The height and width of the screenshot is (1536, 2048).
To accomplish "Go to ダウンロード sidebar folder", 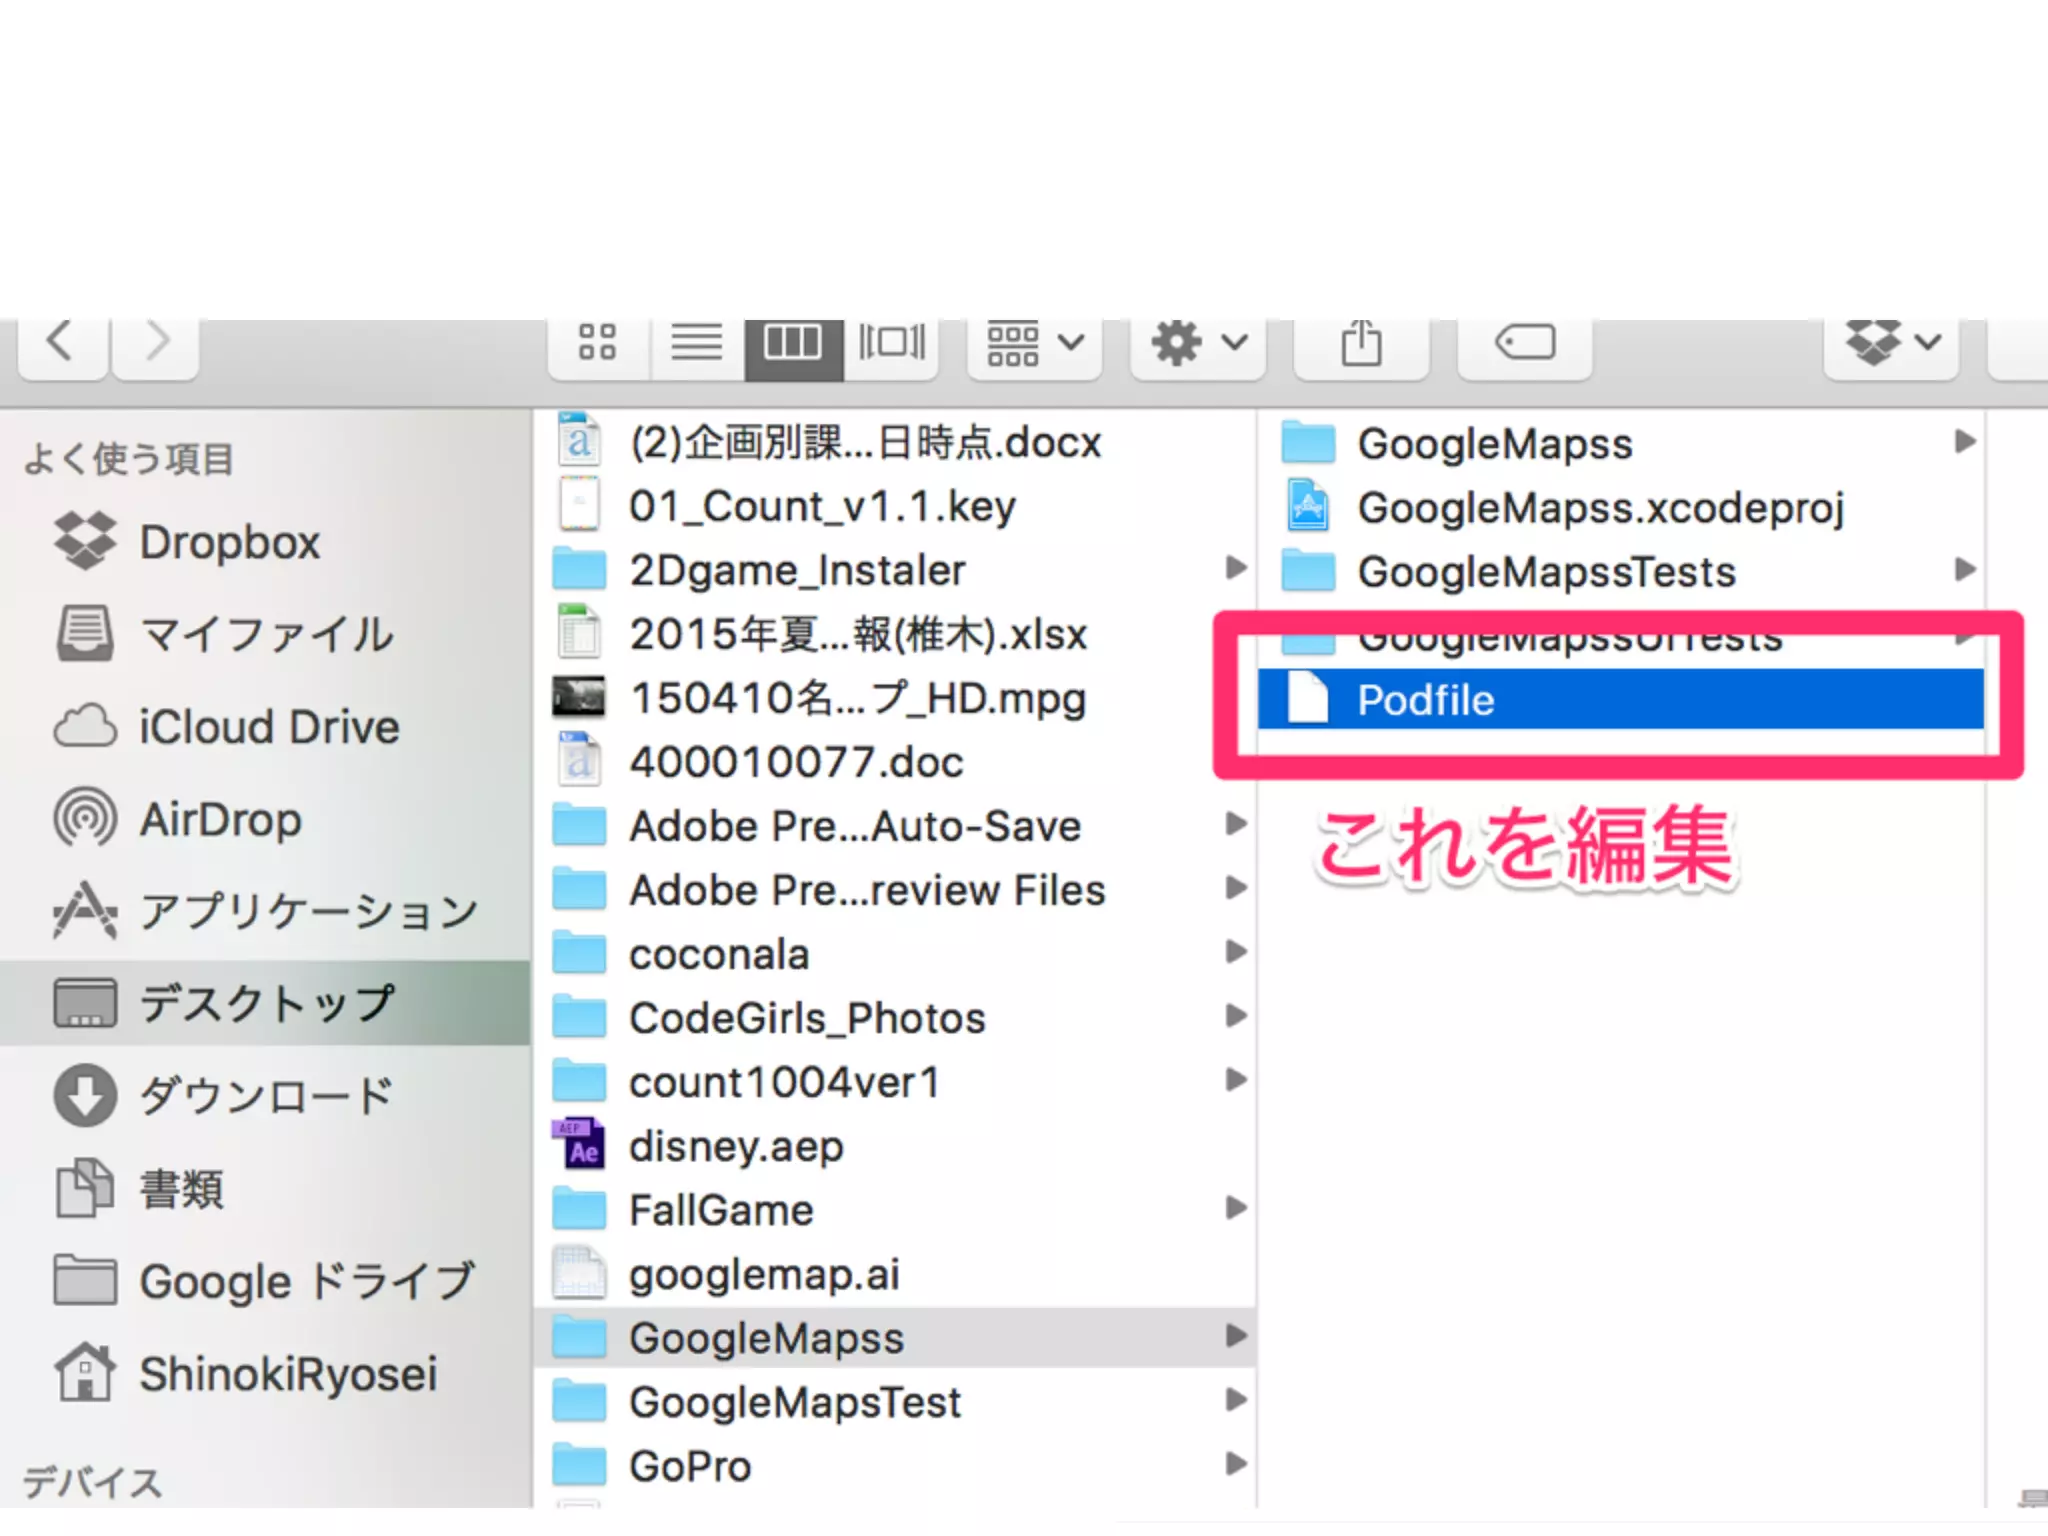I will 266,1097.
